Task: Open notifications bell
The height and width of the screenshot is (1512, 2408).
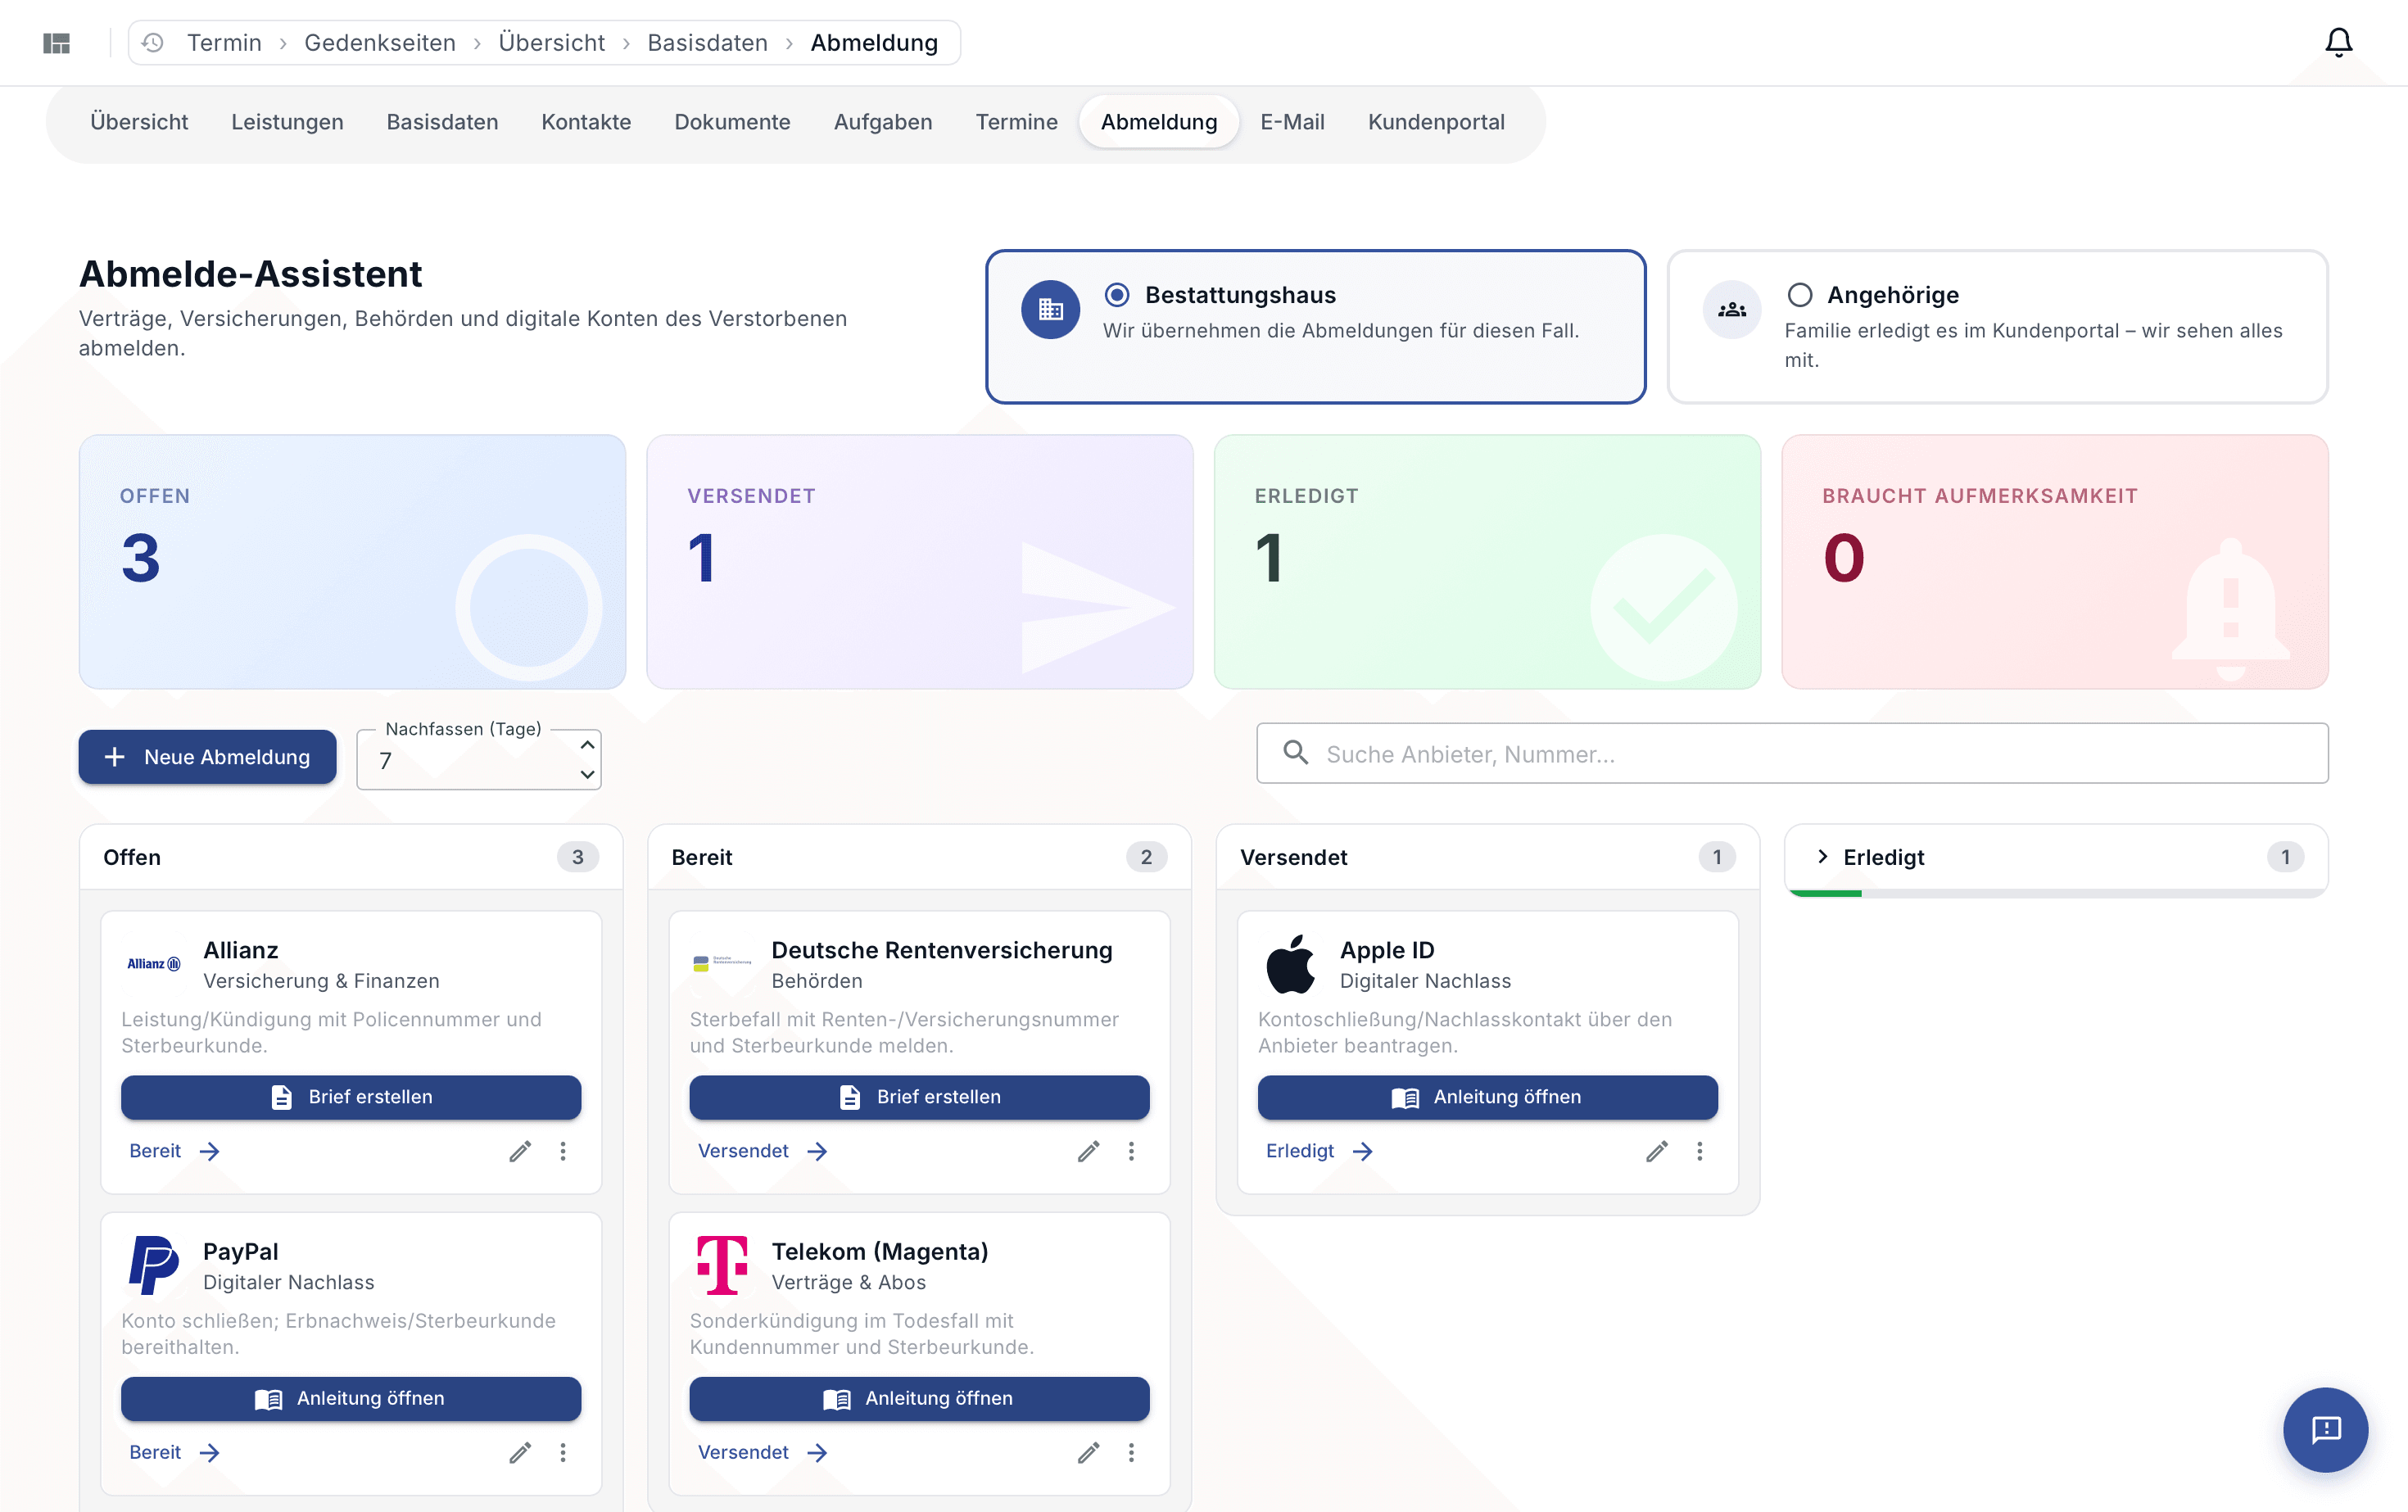Action: tap(2338, 43)
